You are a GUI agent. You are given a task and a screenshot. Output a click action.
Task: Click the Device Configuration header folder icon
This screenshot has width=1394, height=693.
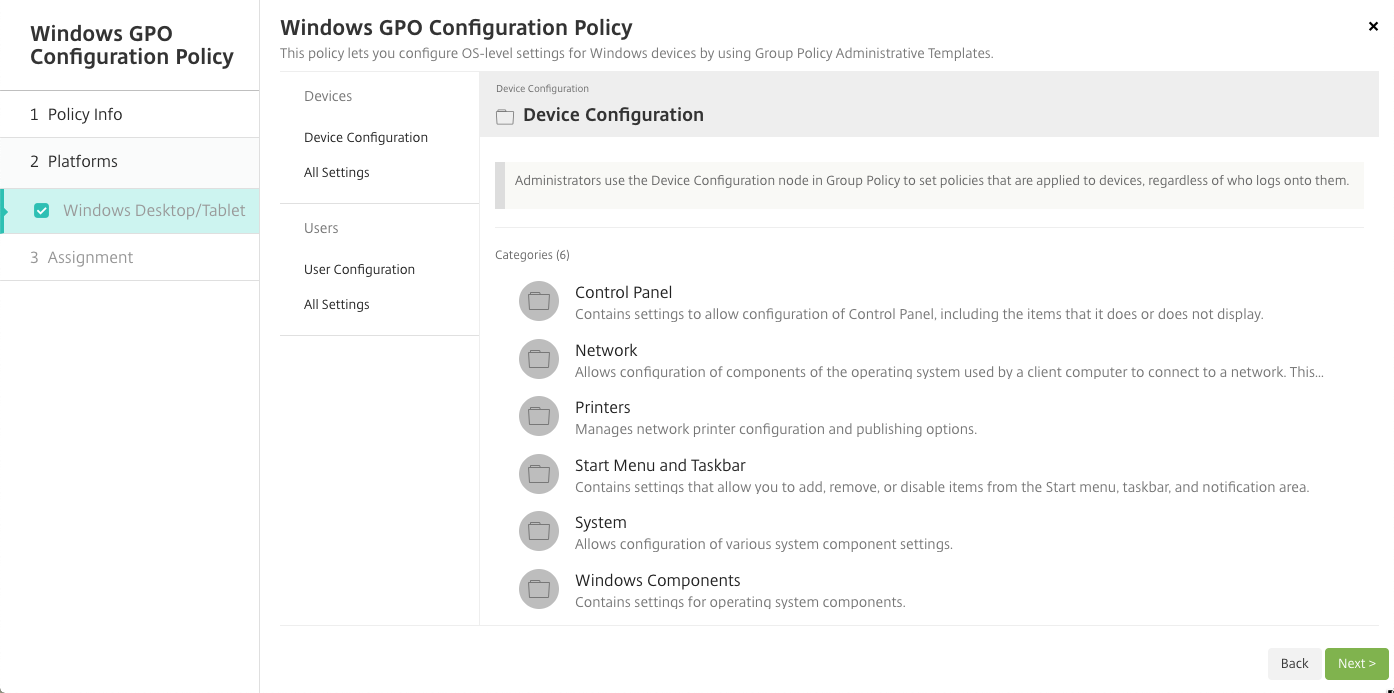coord(505,116)
